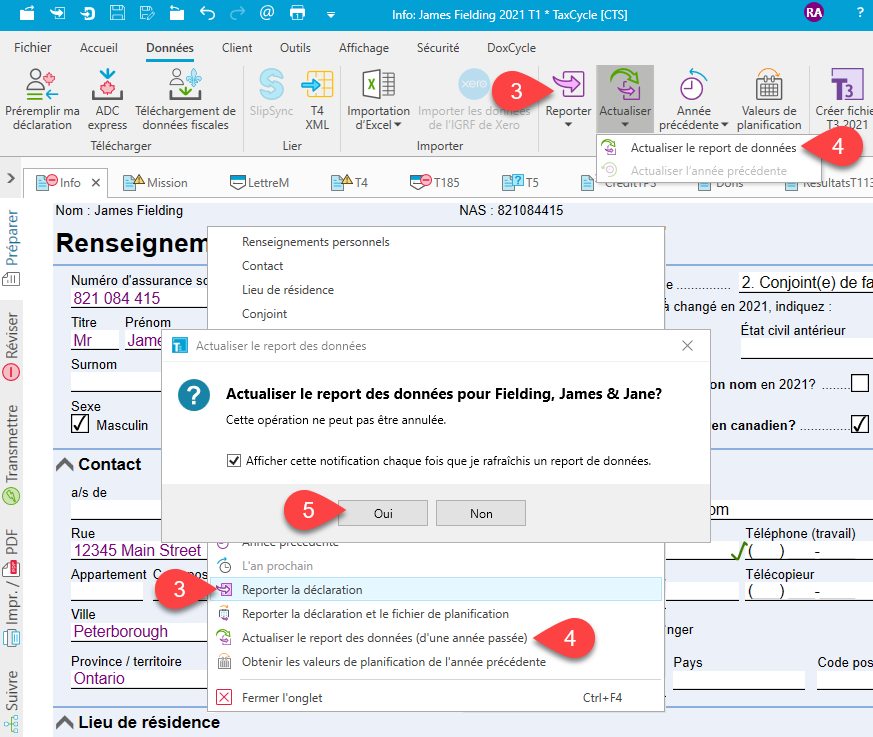Open Importation d'Excel tool

pos(379,100)
